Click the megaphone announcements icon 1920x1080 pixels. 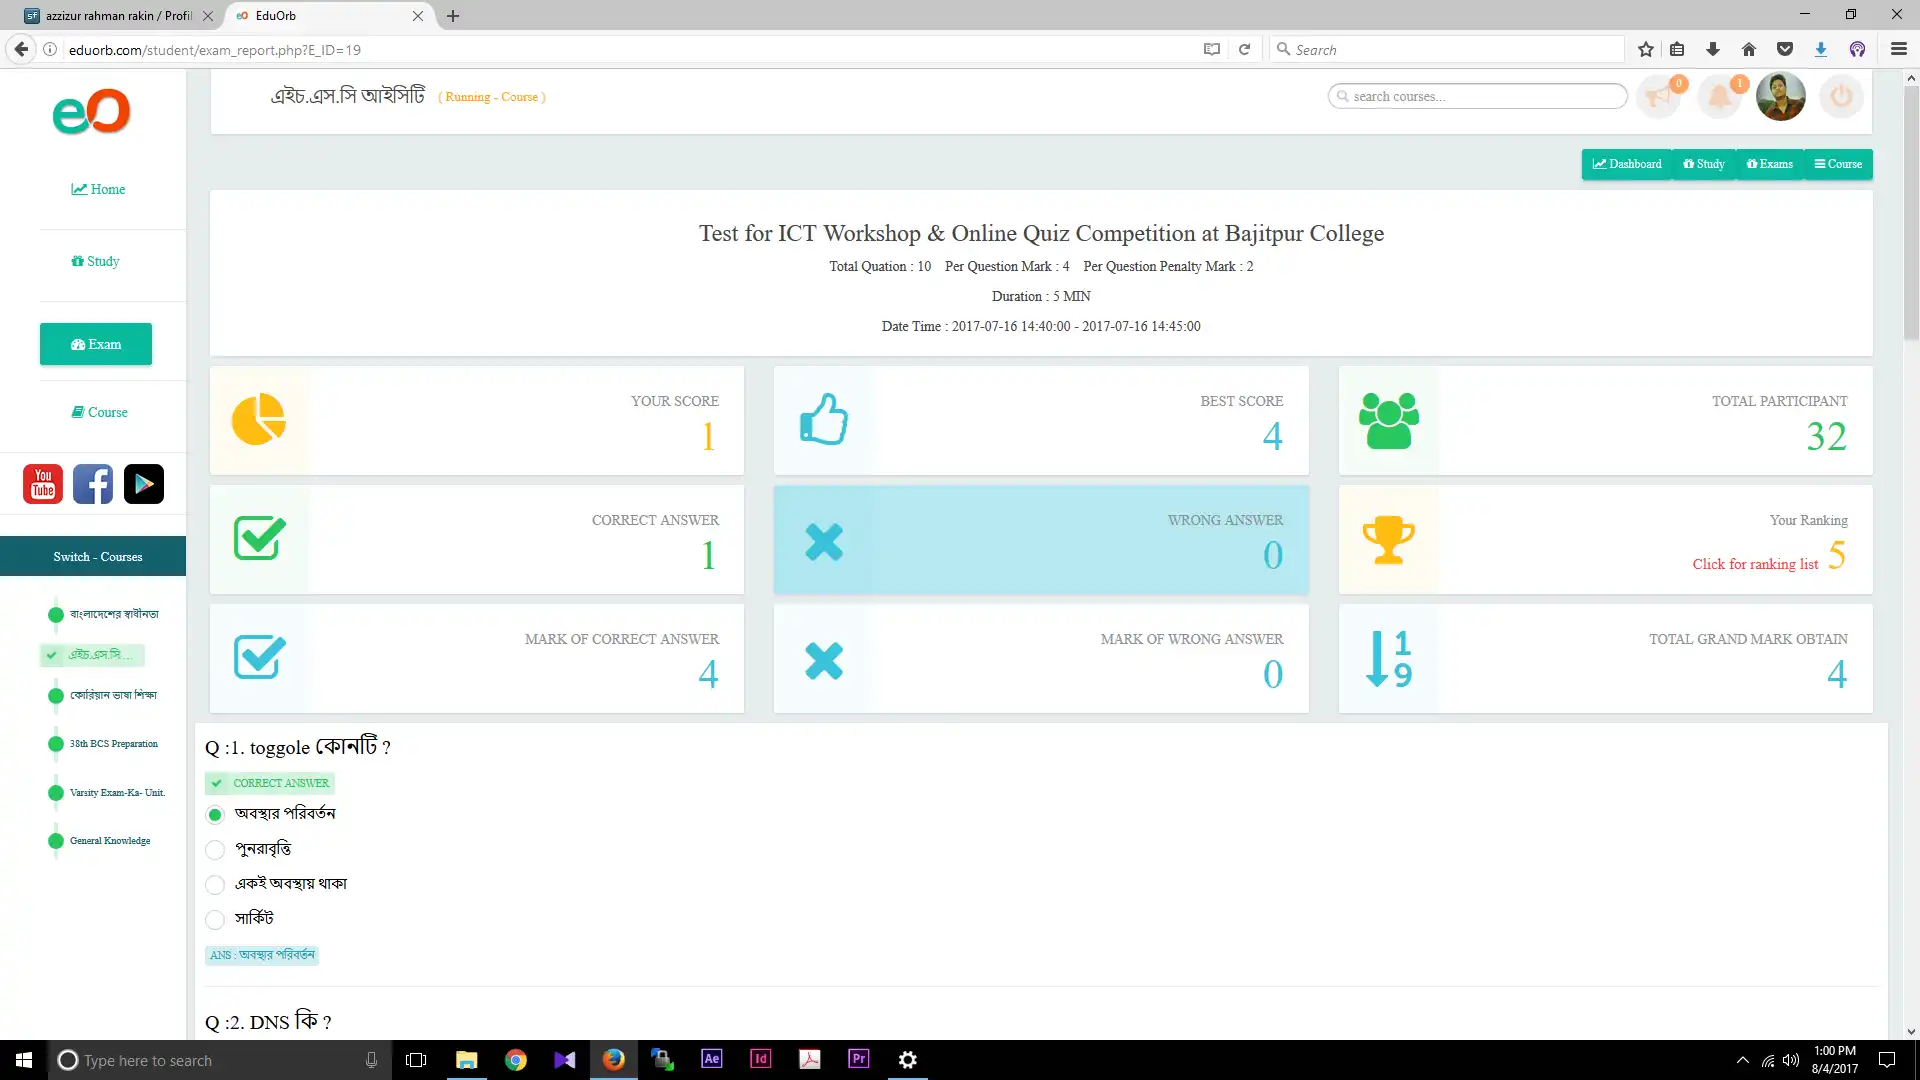[1659, 97]
